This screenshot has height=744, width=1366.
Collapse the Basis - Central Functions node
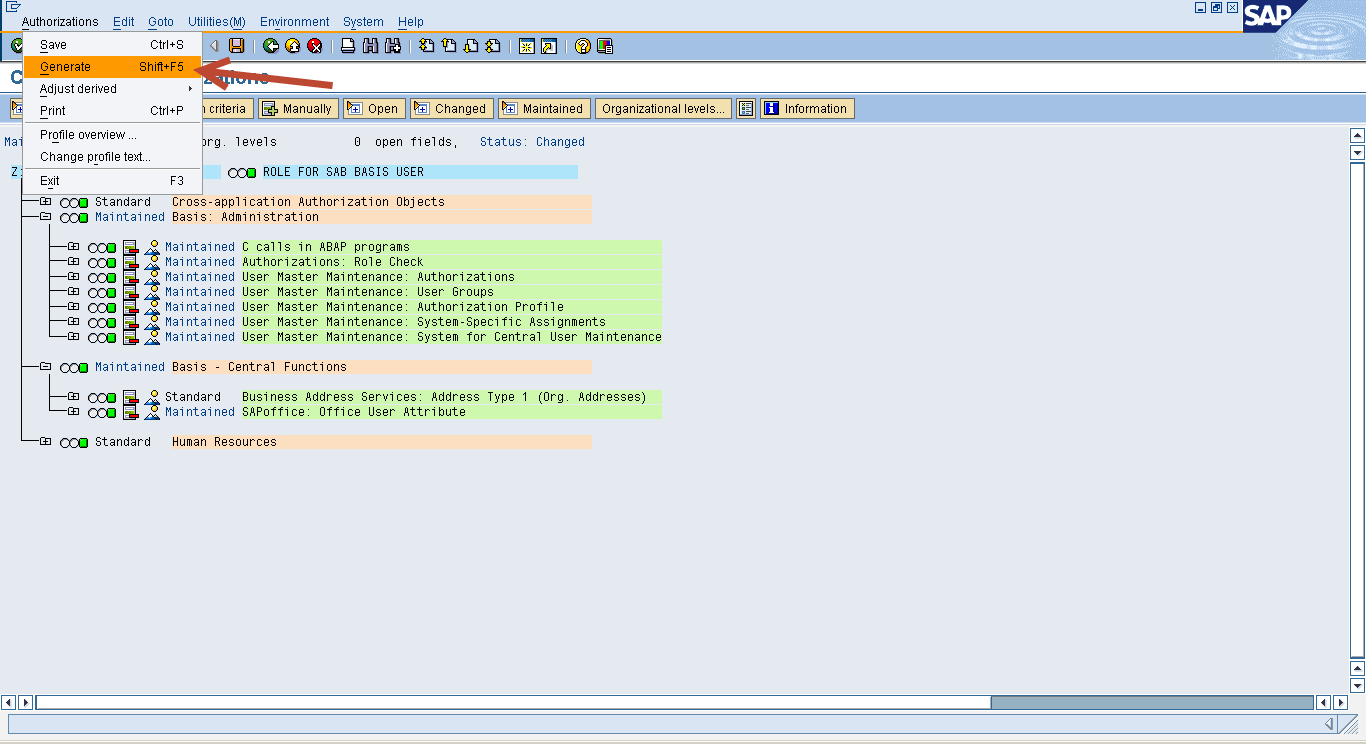45,366
